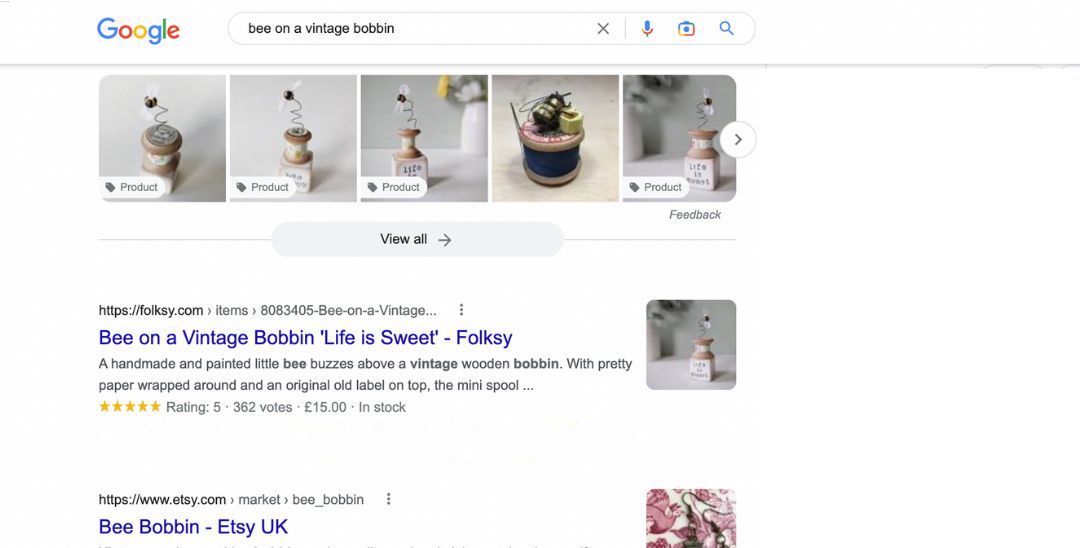Screen dimensions: 1080x548
Task: Open three-dot menu for Folksy result
Action: coord(461,310)
